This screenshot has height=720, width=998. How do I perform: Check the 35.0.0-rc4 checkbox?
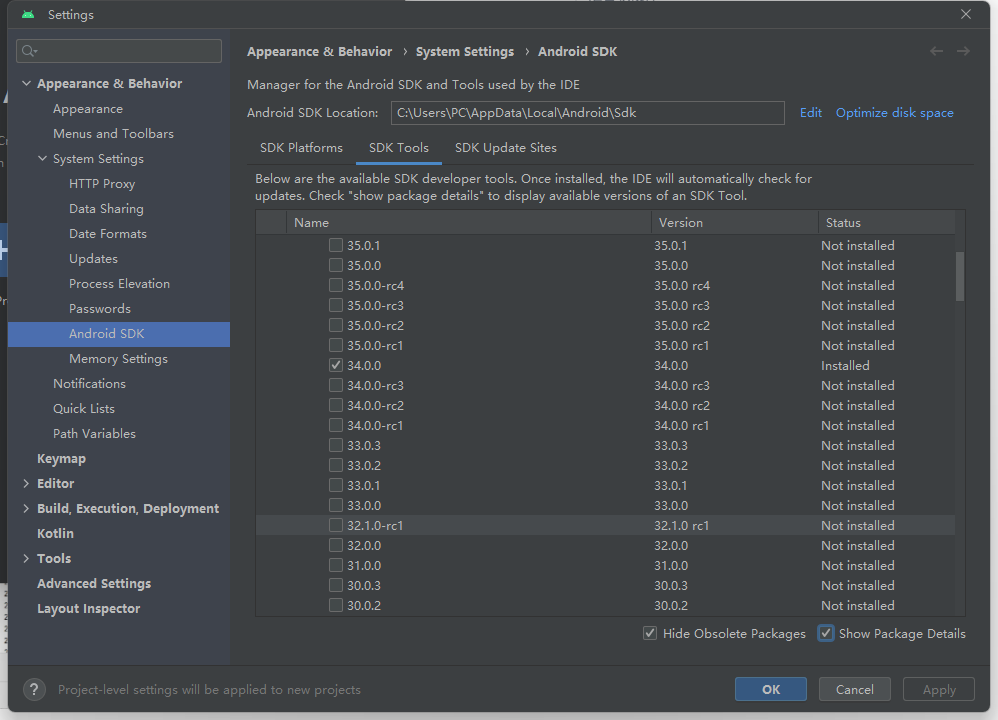[335, 285]
